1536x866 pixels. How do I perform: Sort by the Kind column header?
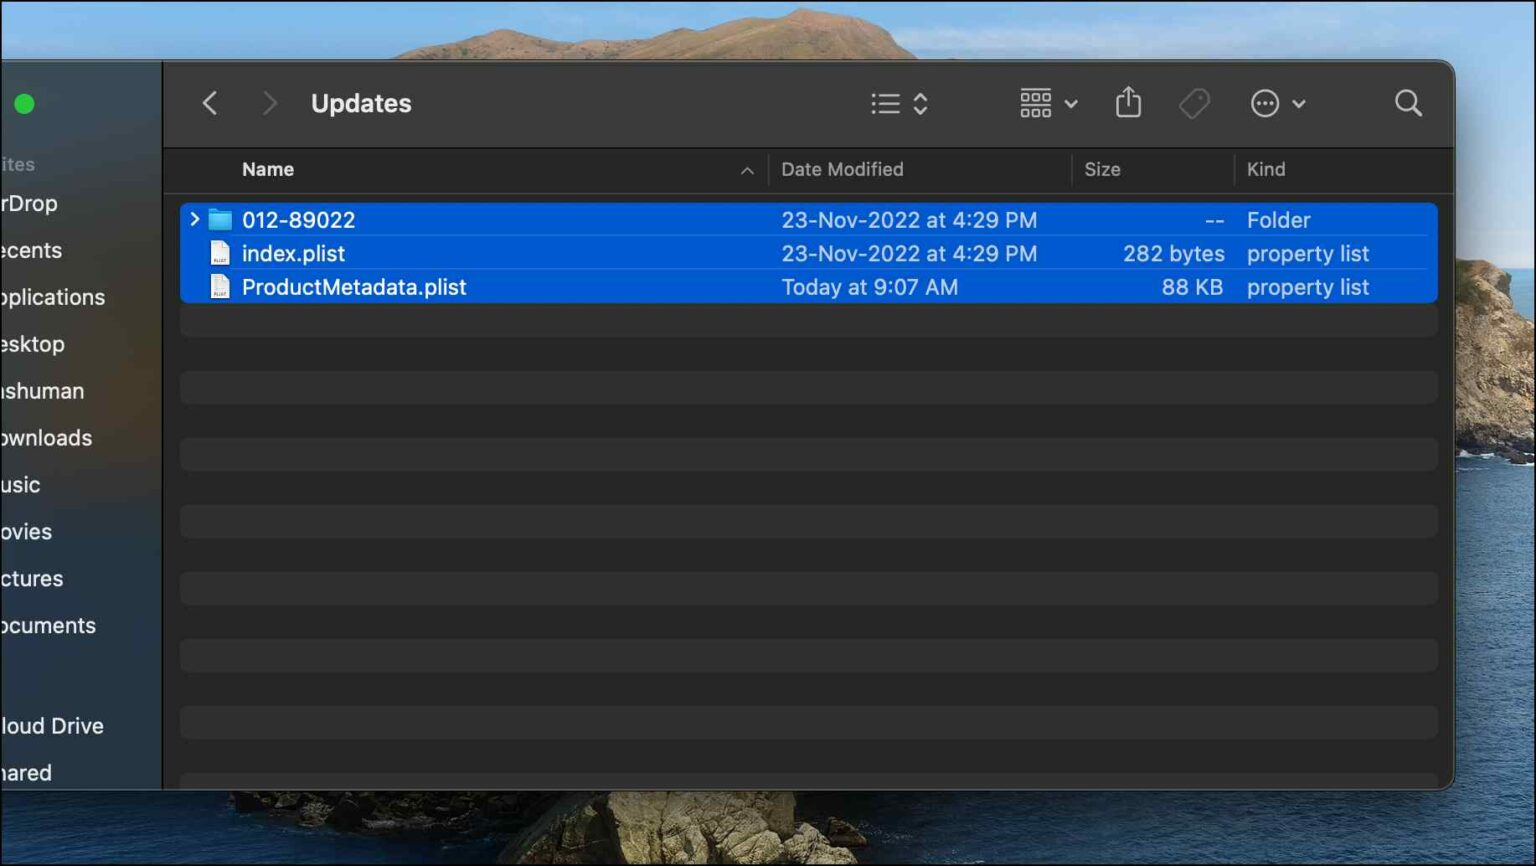pos(1266,170)
